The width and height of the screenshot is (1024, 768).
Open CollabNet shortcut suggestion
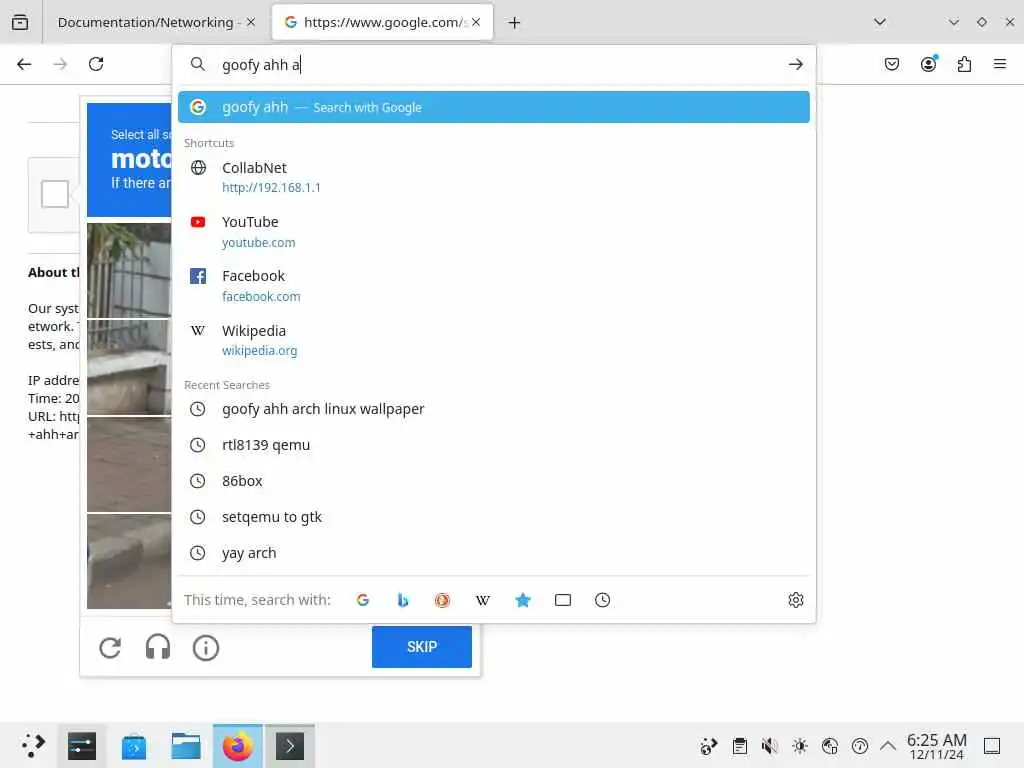(x=494, y=177)
